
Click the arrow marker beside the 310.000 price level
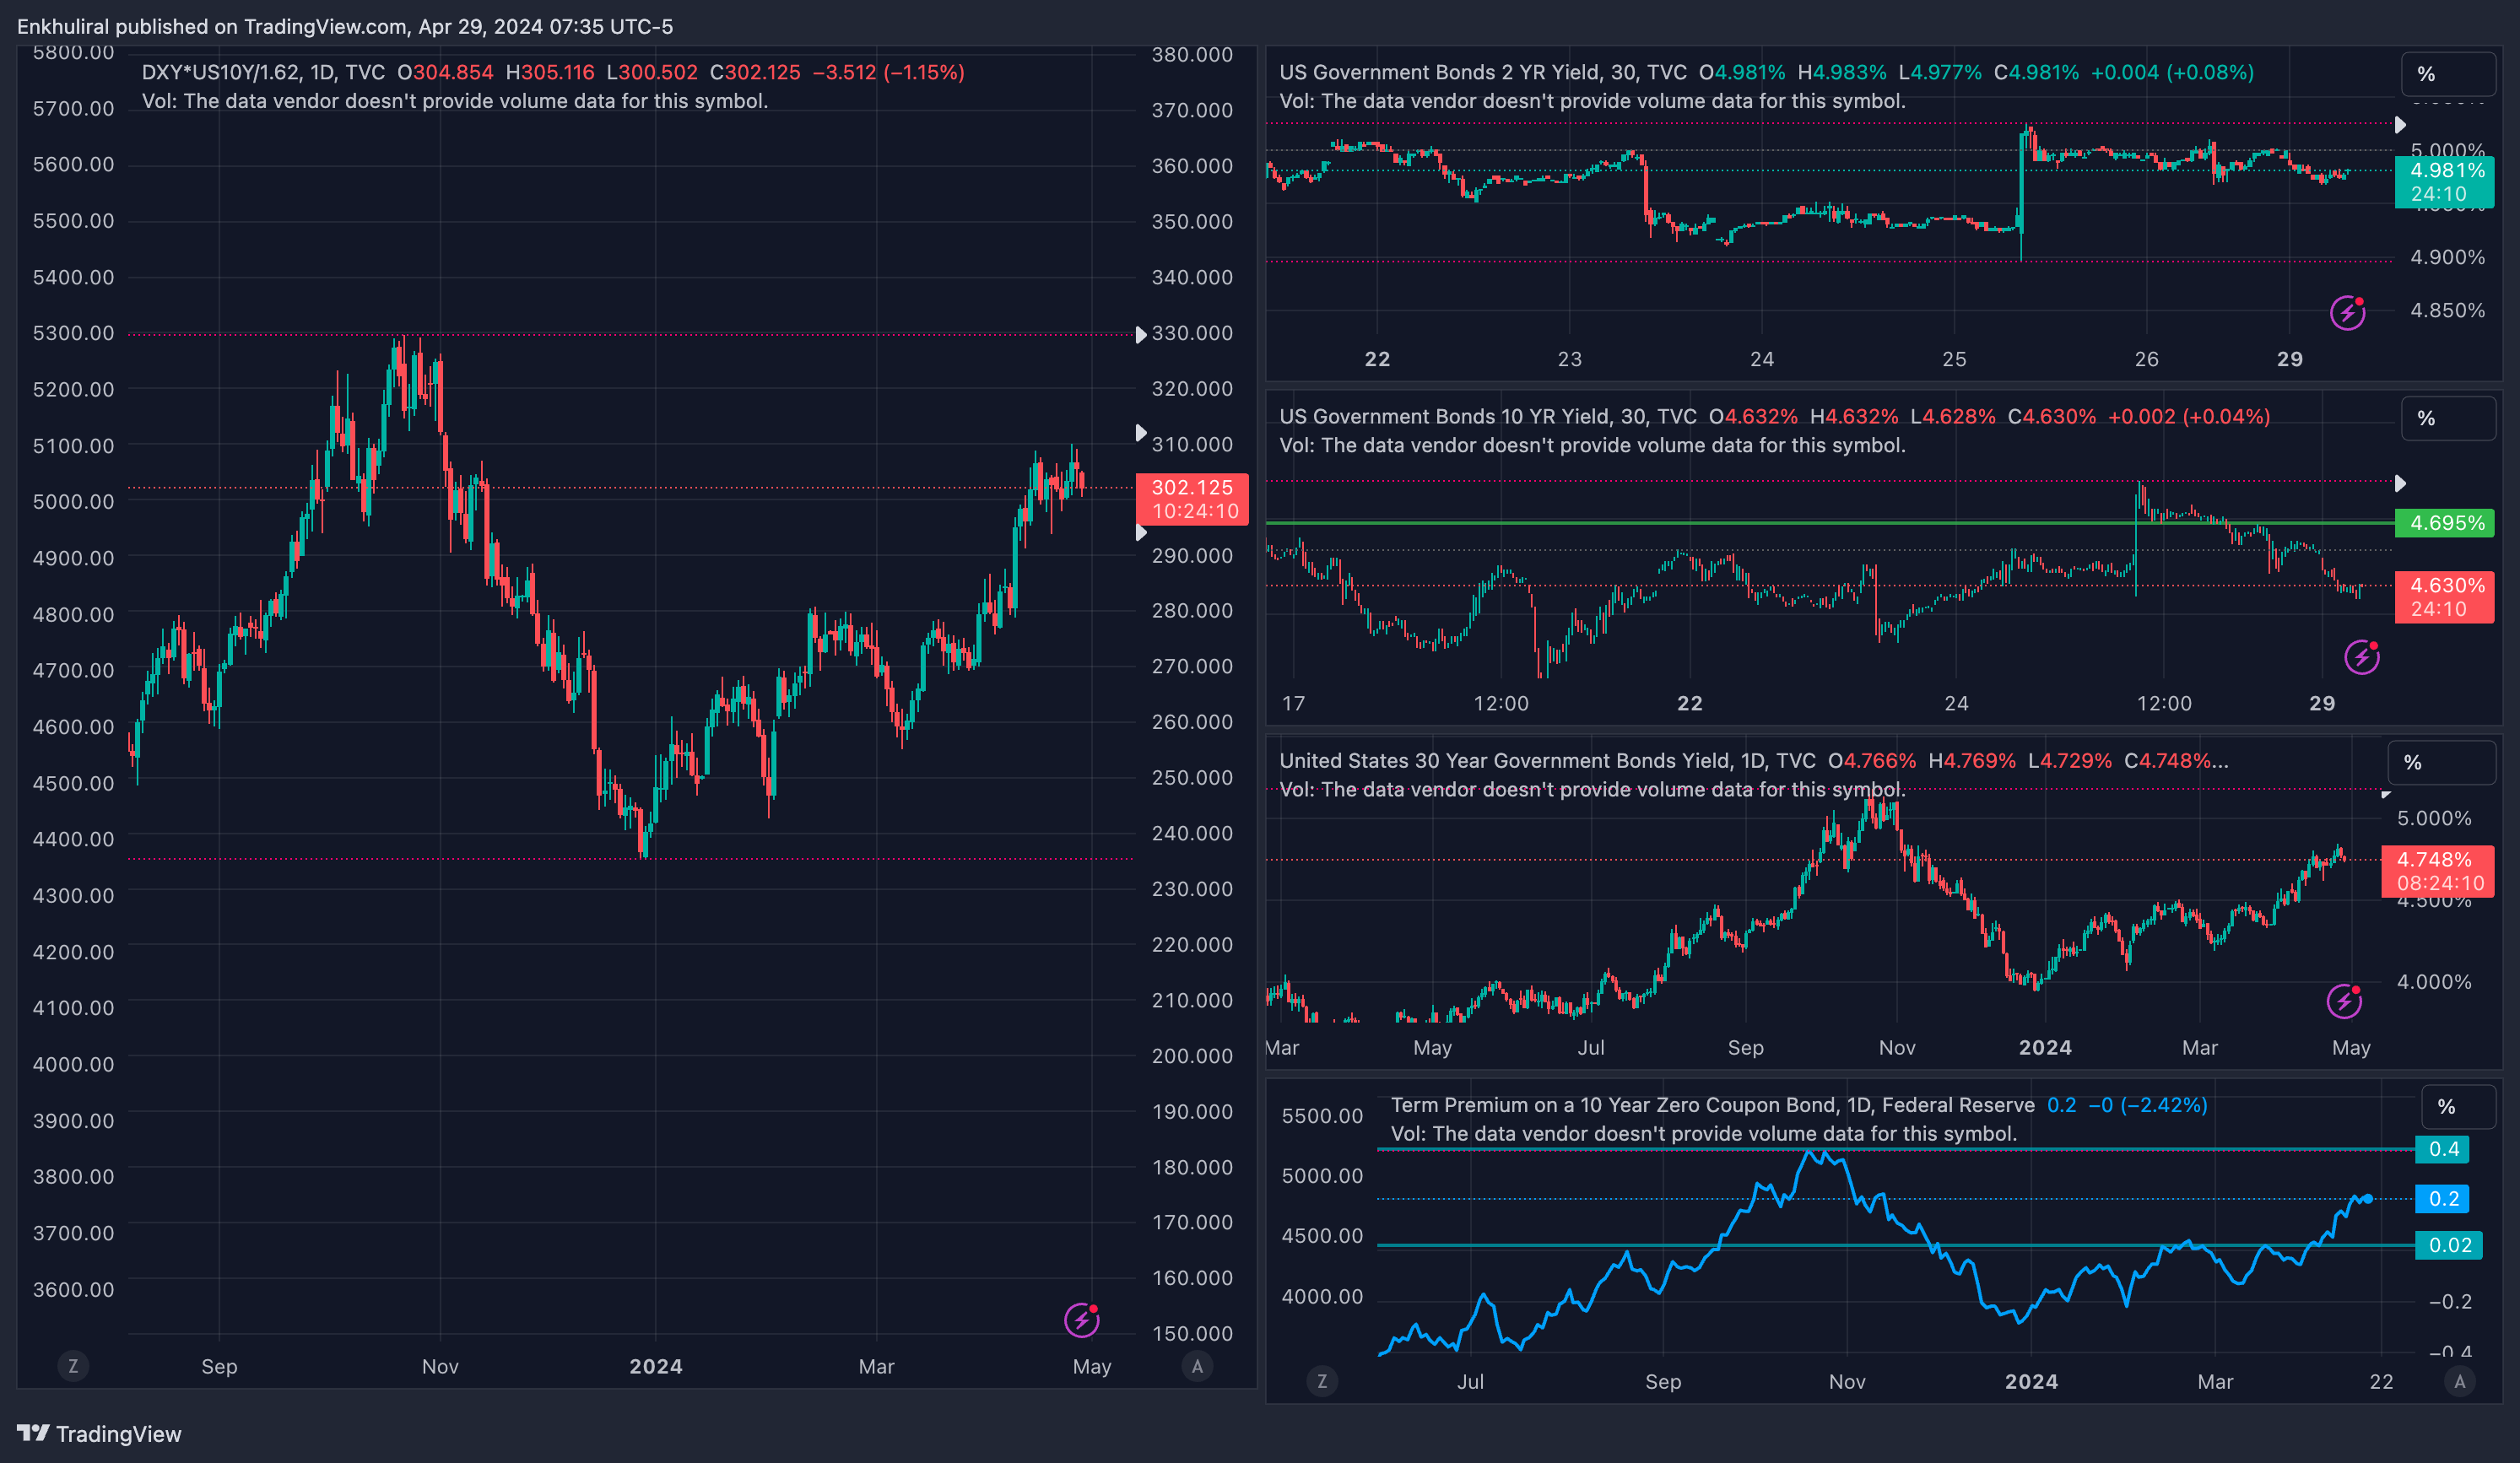pyautogui.click(x=1141, y=433)
